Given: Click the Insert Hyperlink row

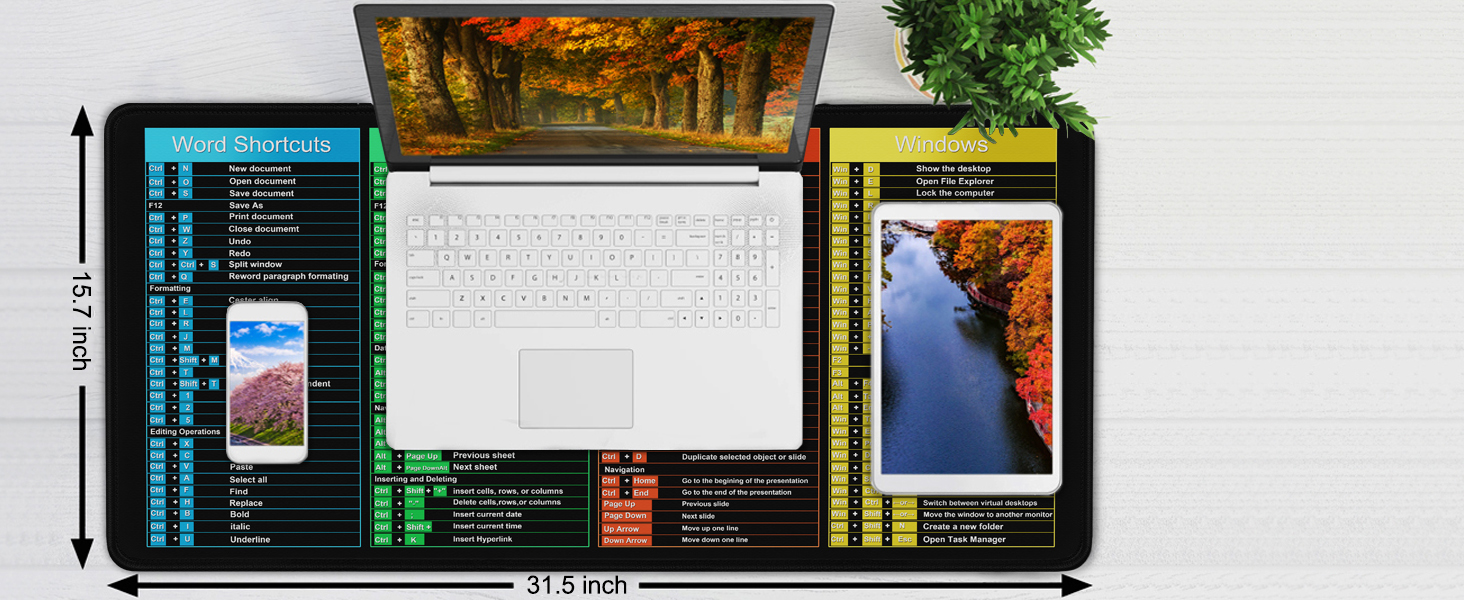Looking at the screenshot, I should tap(480, 539).
